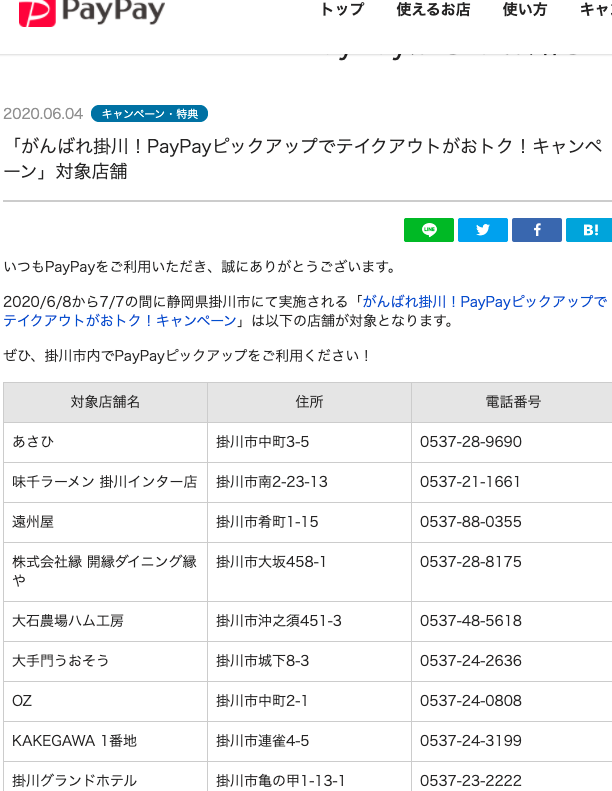Select the あさひ store name
This screenshot has width=612, height=791.
point(33,441)
